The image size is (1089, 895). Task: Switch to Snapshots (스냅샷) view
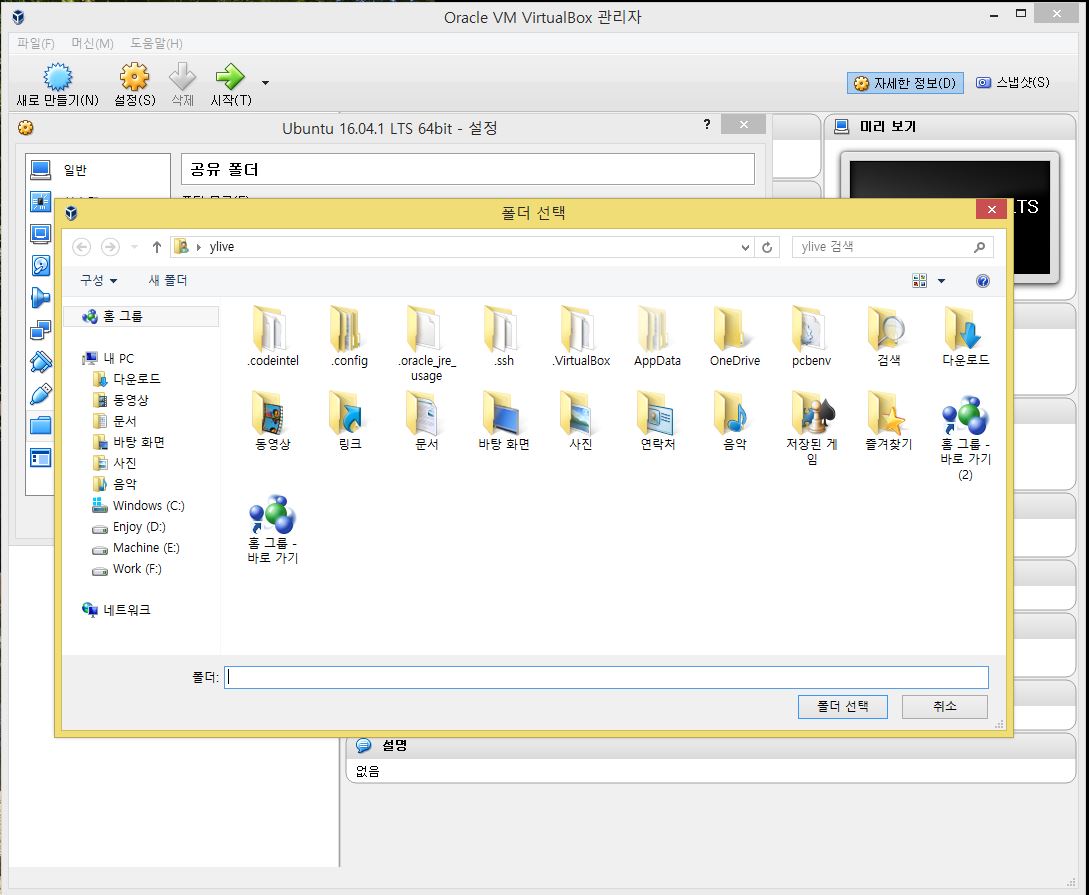[x=1013, y=83]
